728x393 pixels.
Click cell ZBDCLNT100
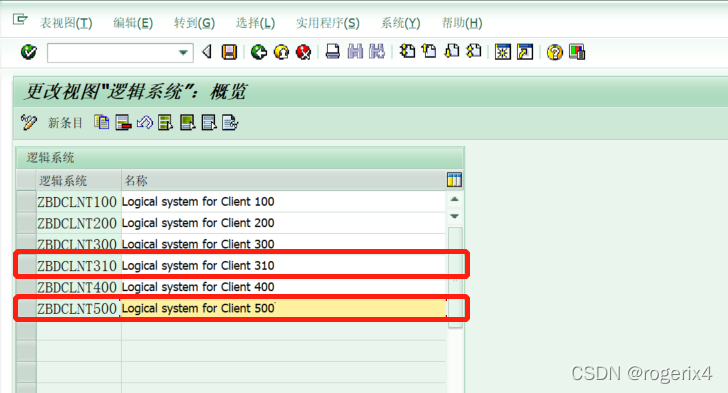(x=78, y=202)
